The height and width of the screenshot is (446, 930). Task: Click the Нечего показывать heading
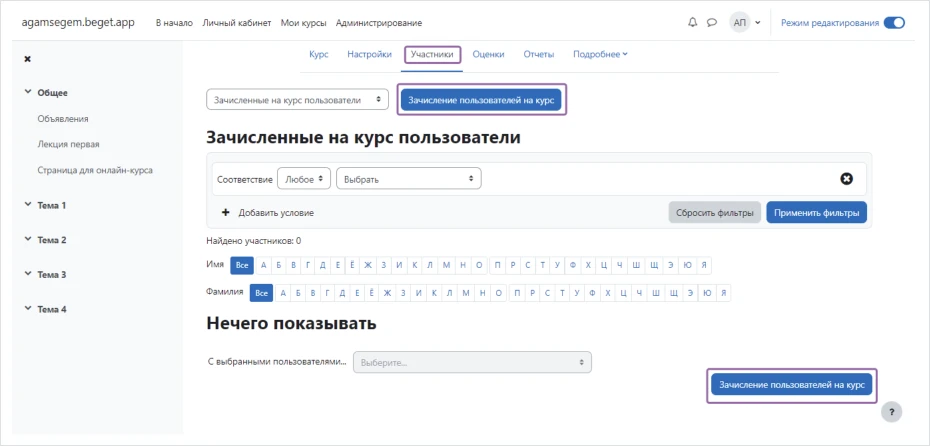click(x=291, y=324)
